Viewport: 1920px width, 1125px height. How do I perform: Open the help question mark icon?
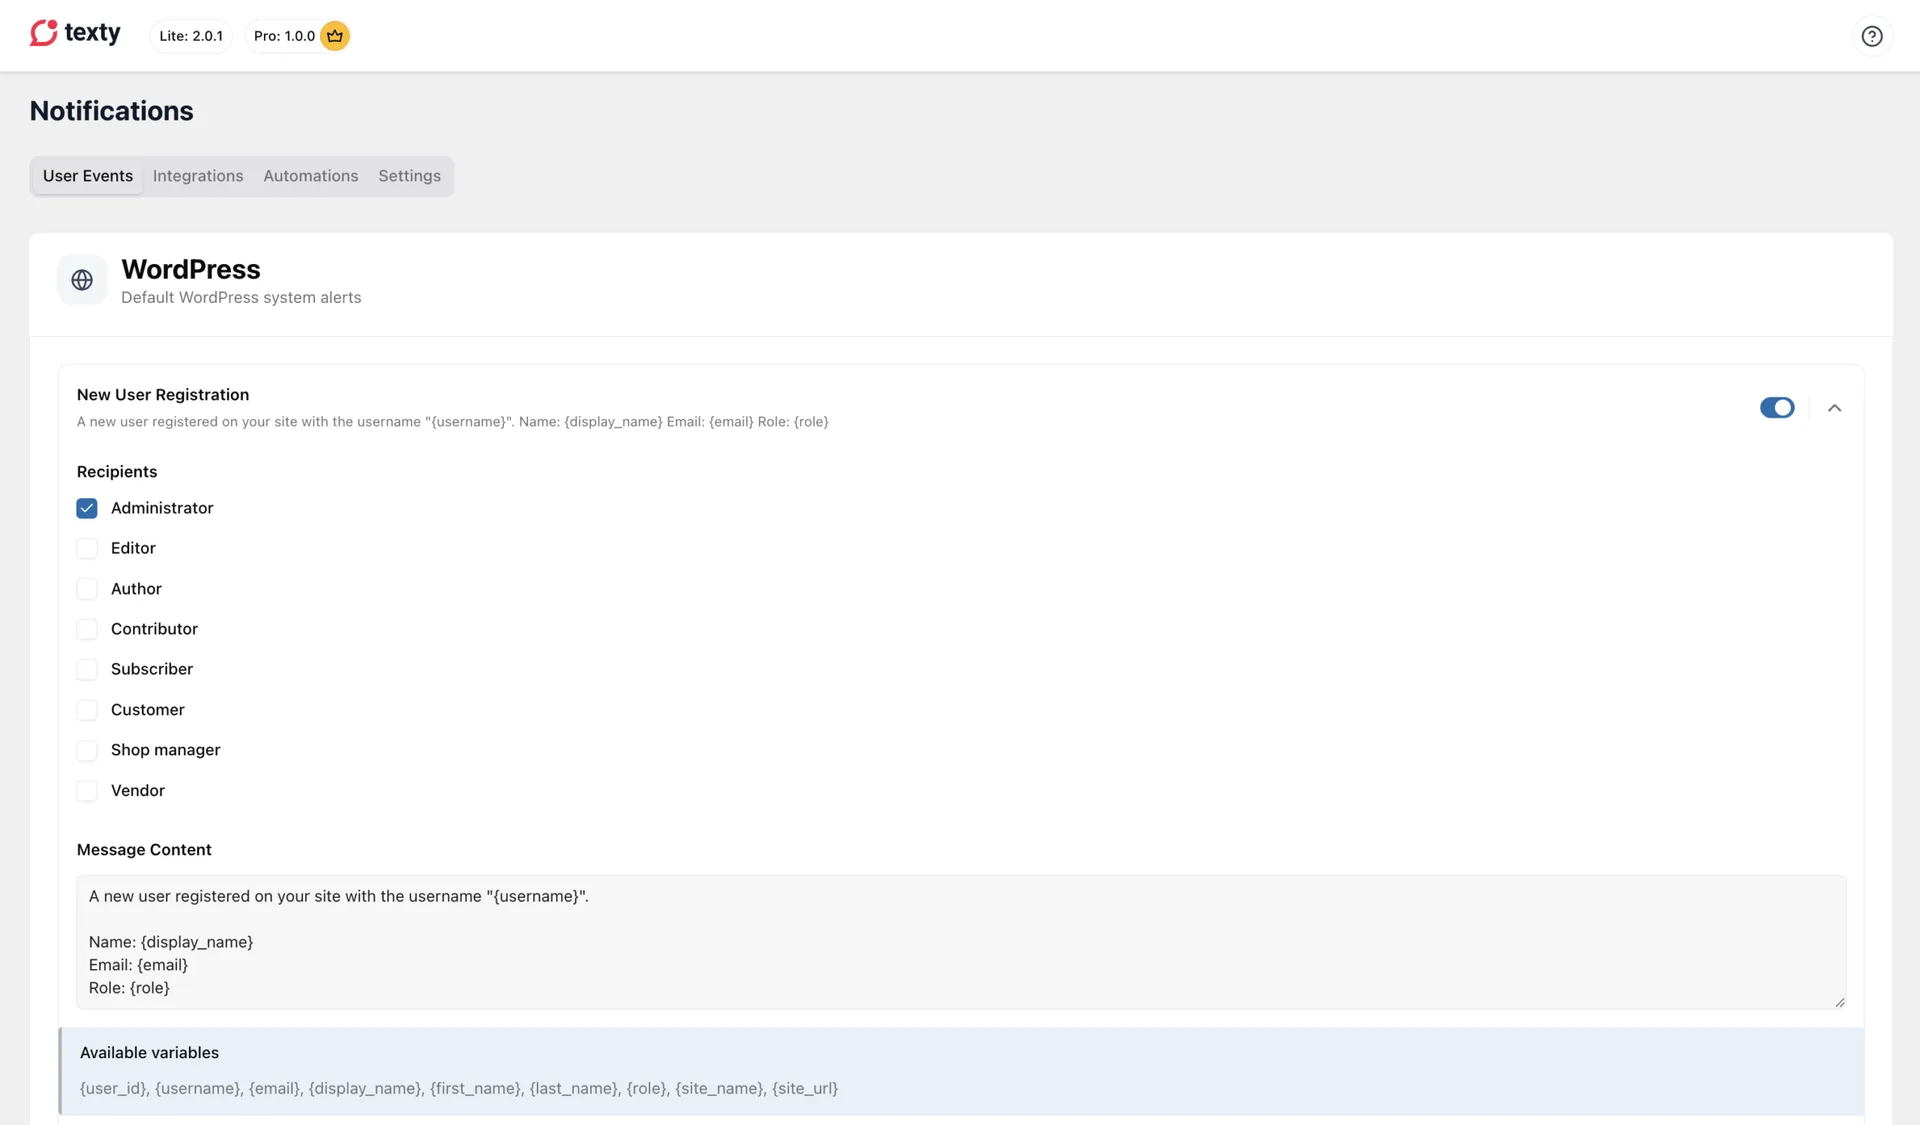click(x=1872, y=36)
